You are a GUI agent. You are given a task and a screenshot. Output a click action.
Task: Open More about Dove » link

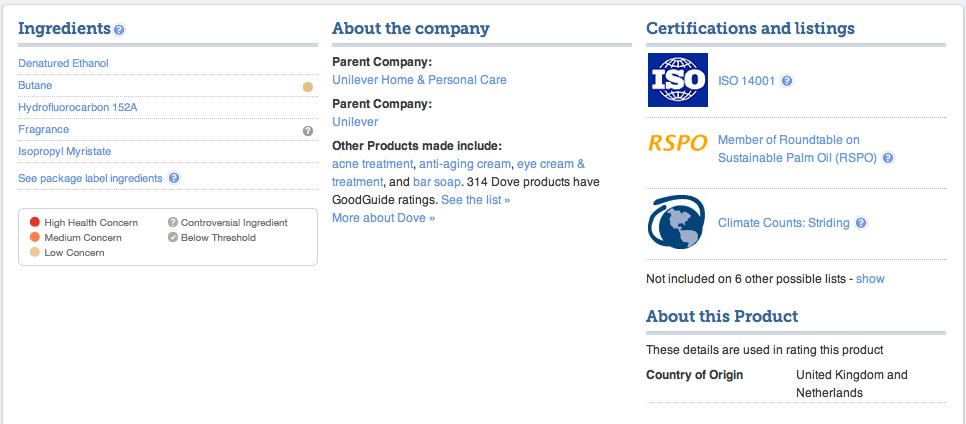click(x=383, y=218)
